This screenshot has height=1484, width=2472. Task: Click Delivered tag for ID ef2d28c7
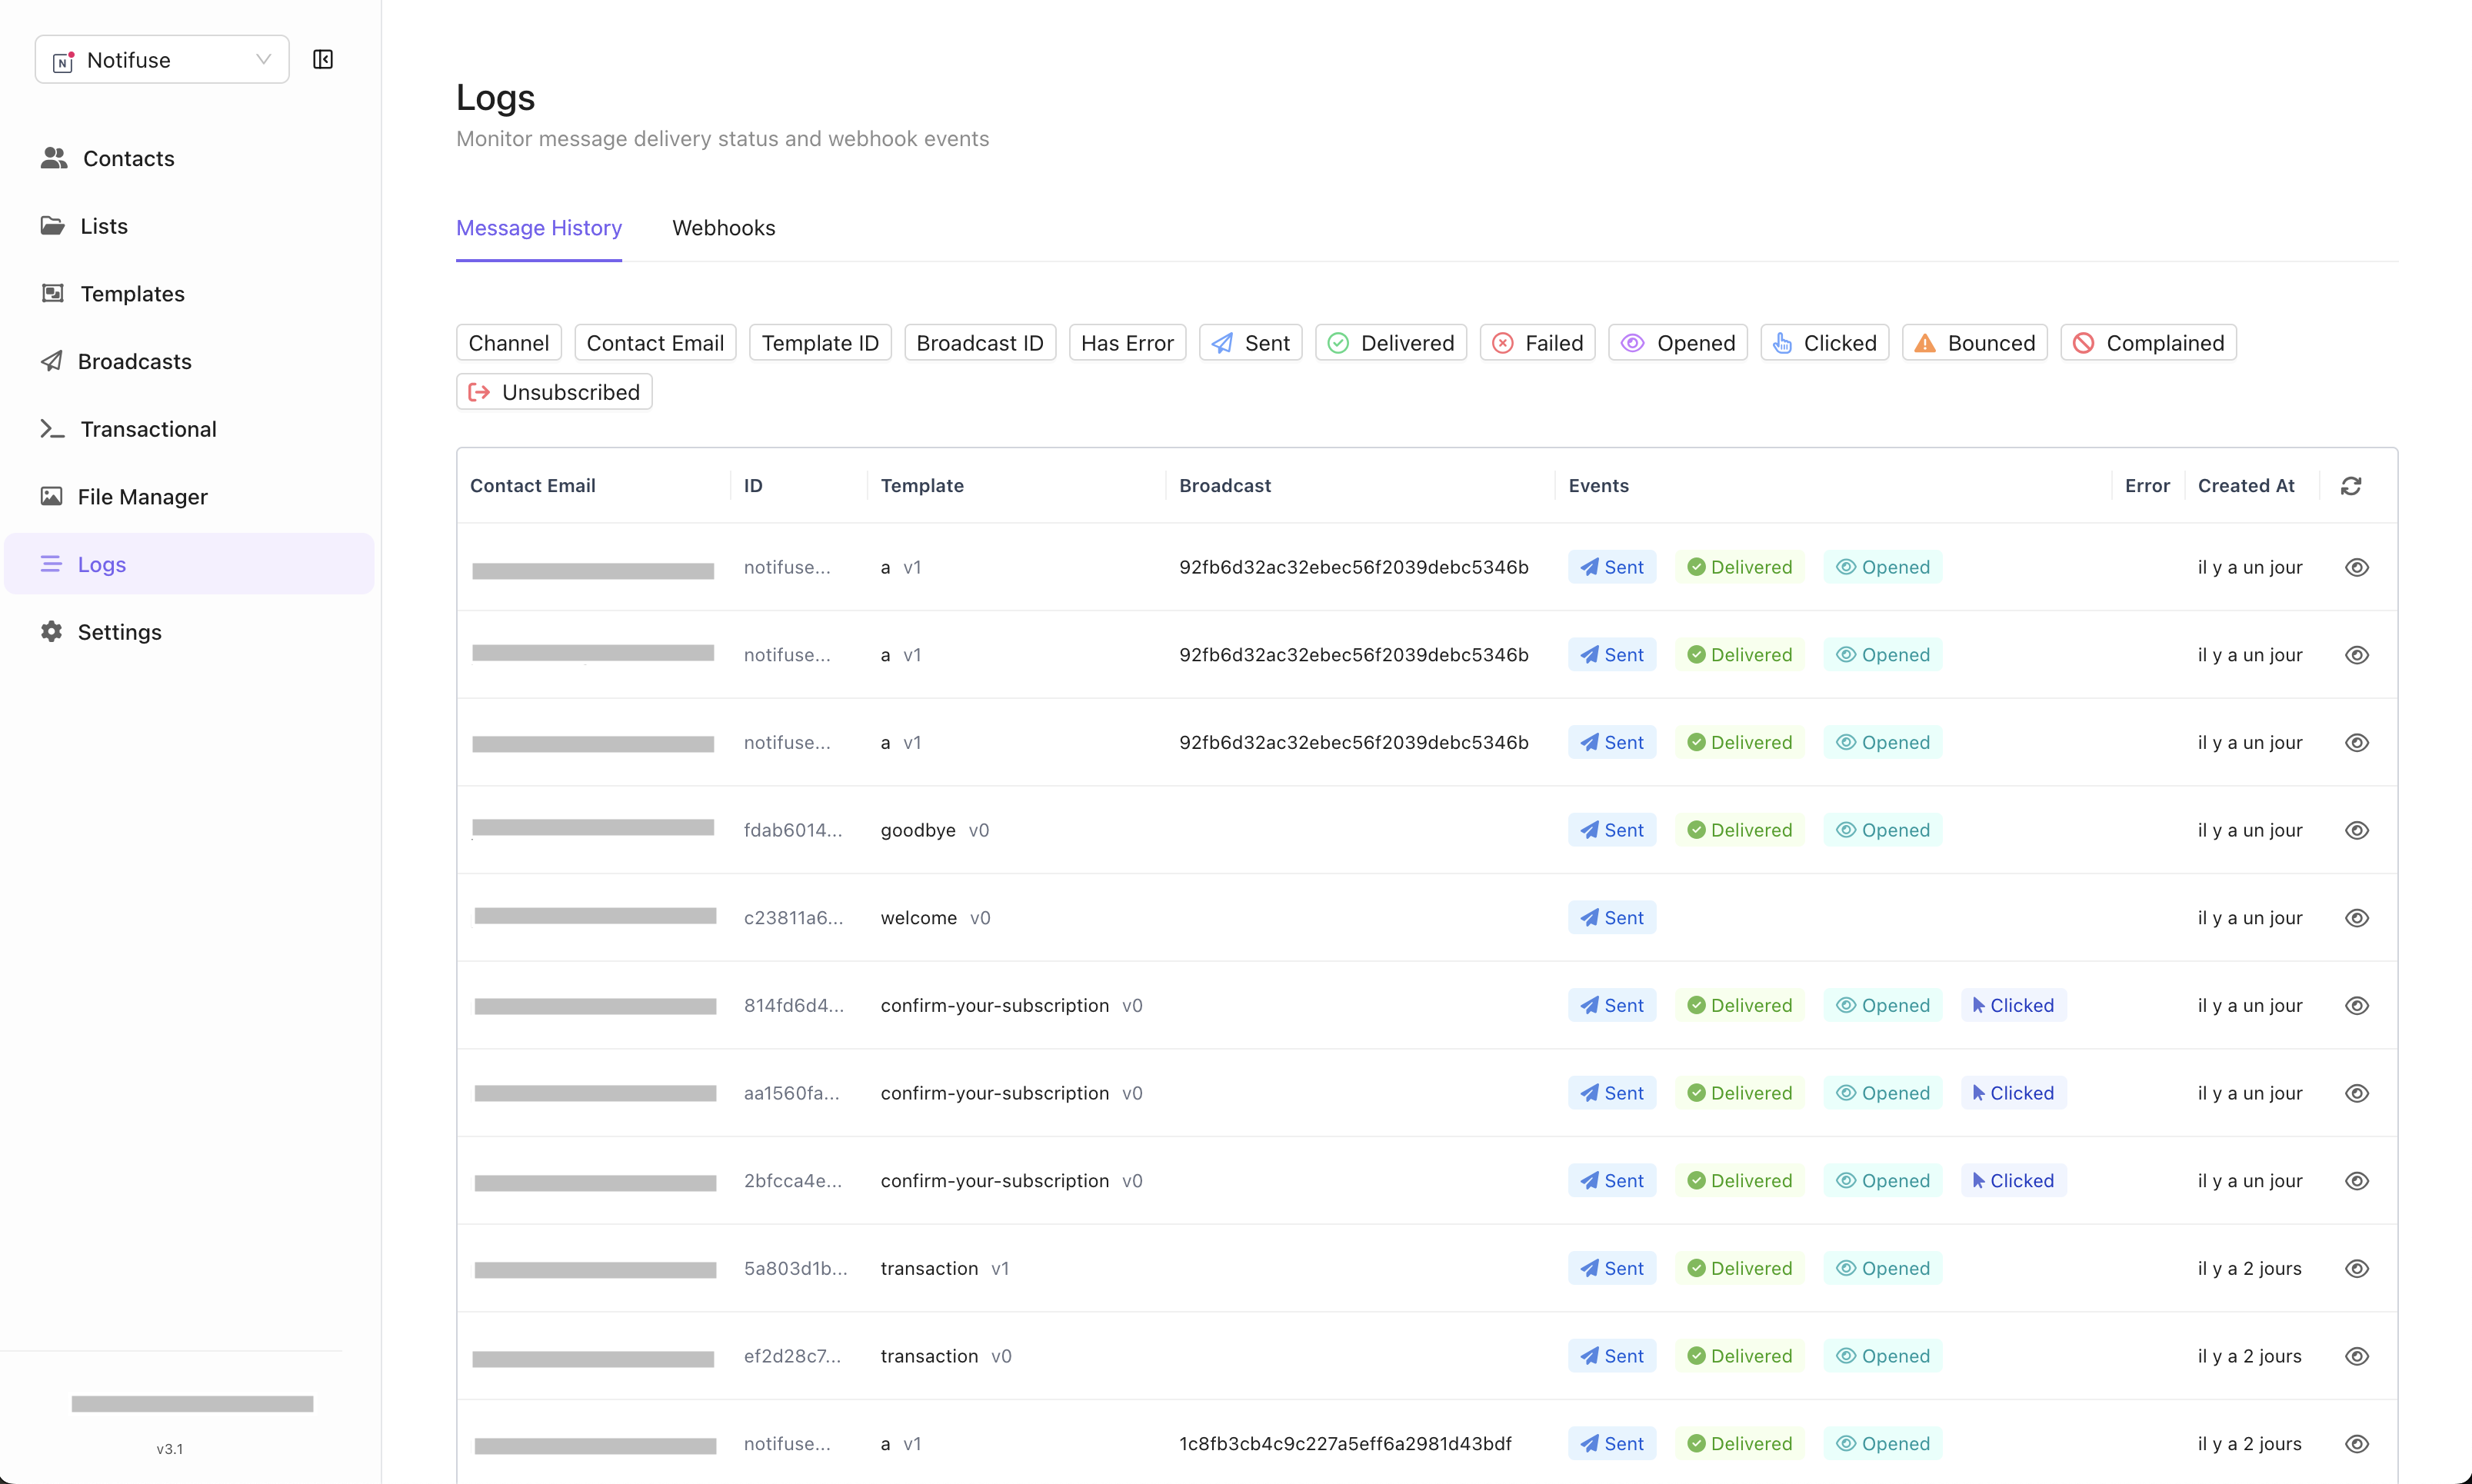point(1740,1356)
